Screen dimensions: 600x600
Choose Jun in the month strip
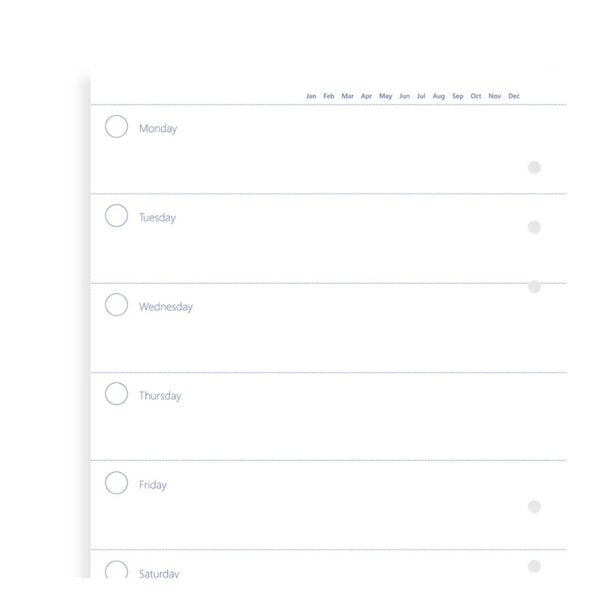coord(404,96)
